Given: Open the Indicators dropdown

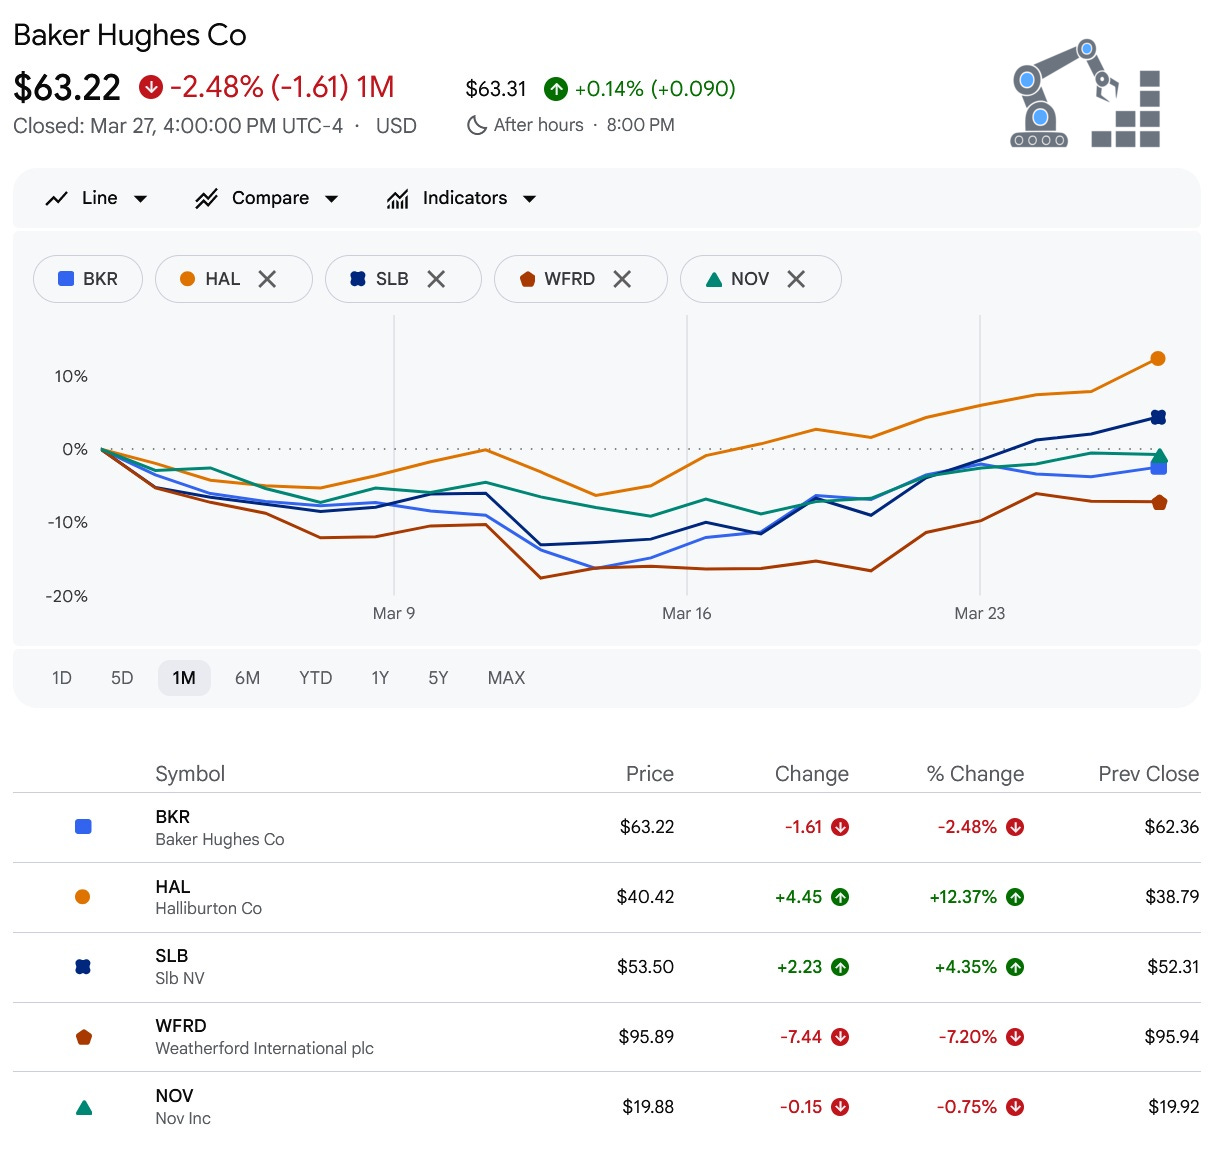Looking at the screenshot, I should [462, 198].
